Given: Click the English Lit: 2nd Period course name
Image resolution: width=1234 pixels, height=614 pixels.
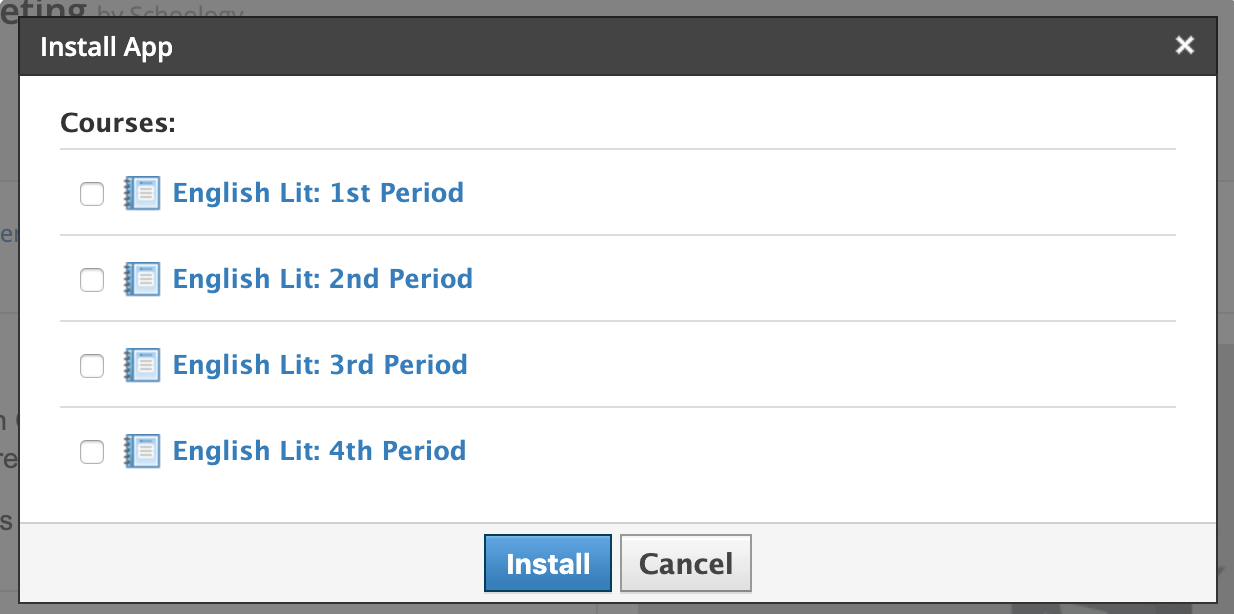Looking at the screenshot, I should (322, 279).
